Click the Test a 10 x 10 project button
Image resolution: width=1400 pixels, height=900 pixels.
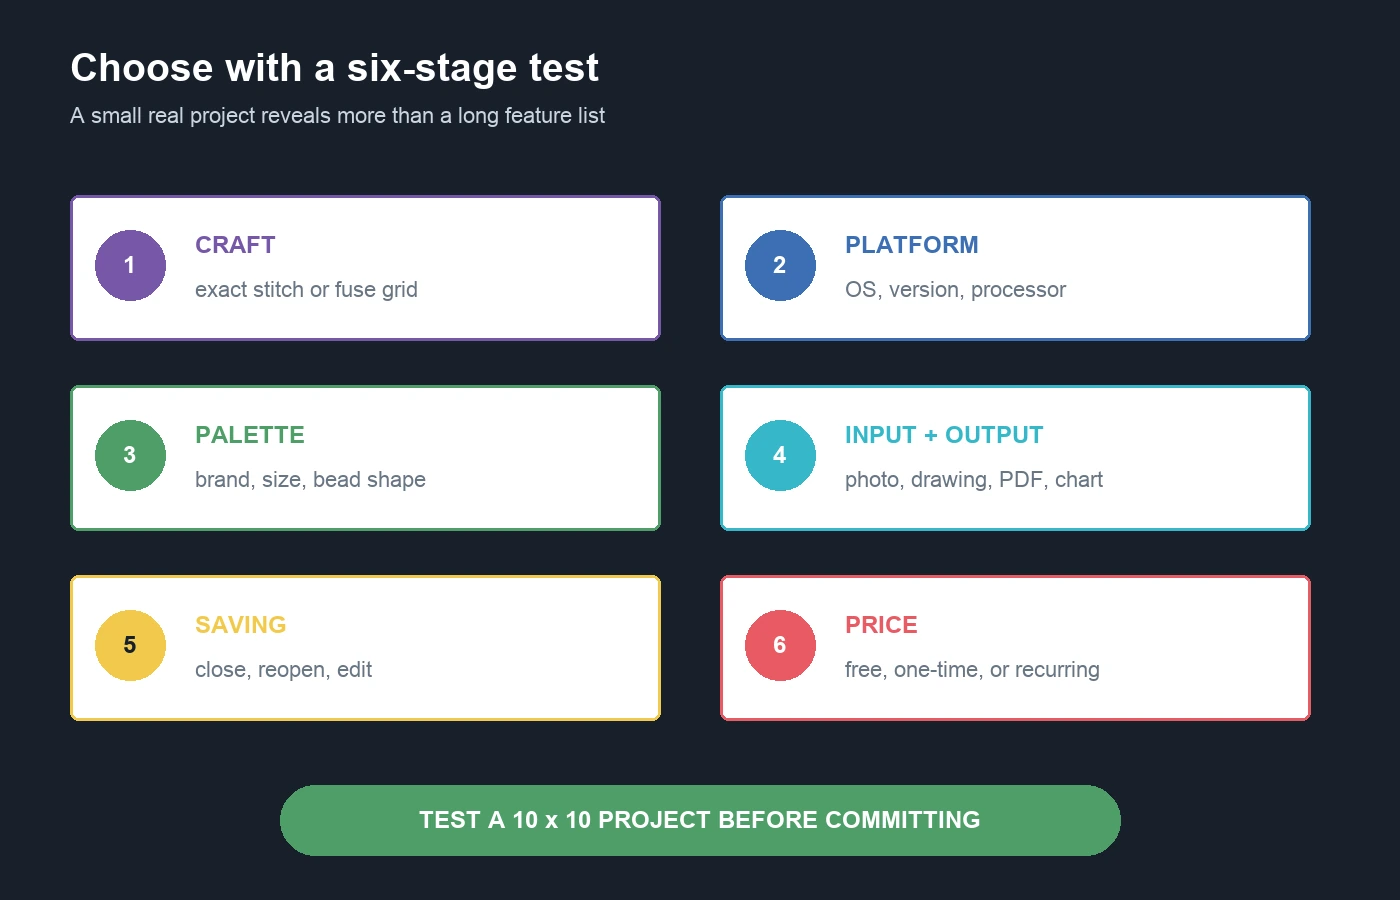(x=700, y=820)
